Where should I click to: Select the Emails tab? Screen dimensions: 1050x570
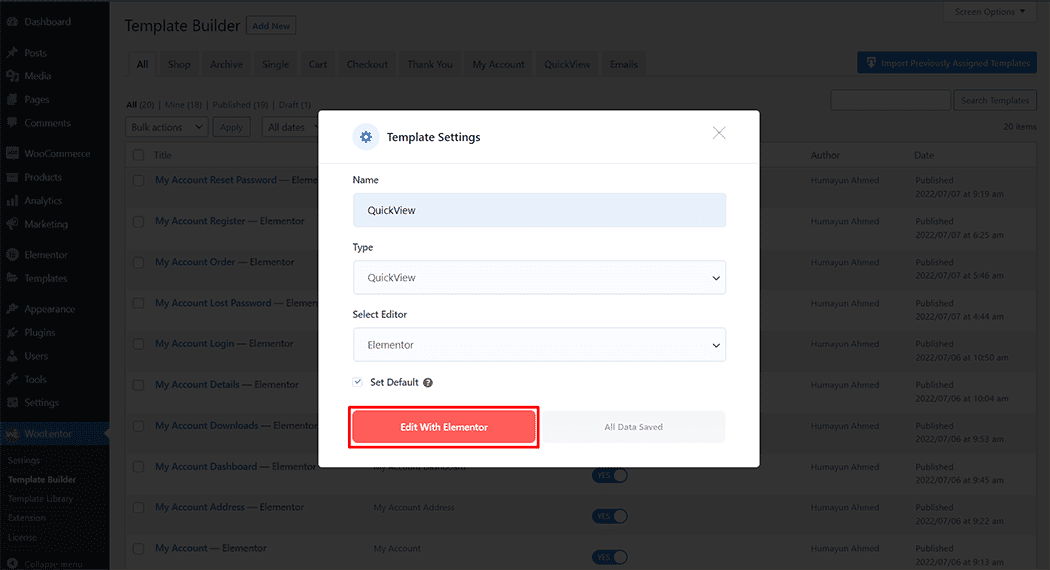point(623,65)
